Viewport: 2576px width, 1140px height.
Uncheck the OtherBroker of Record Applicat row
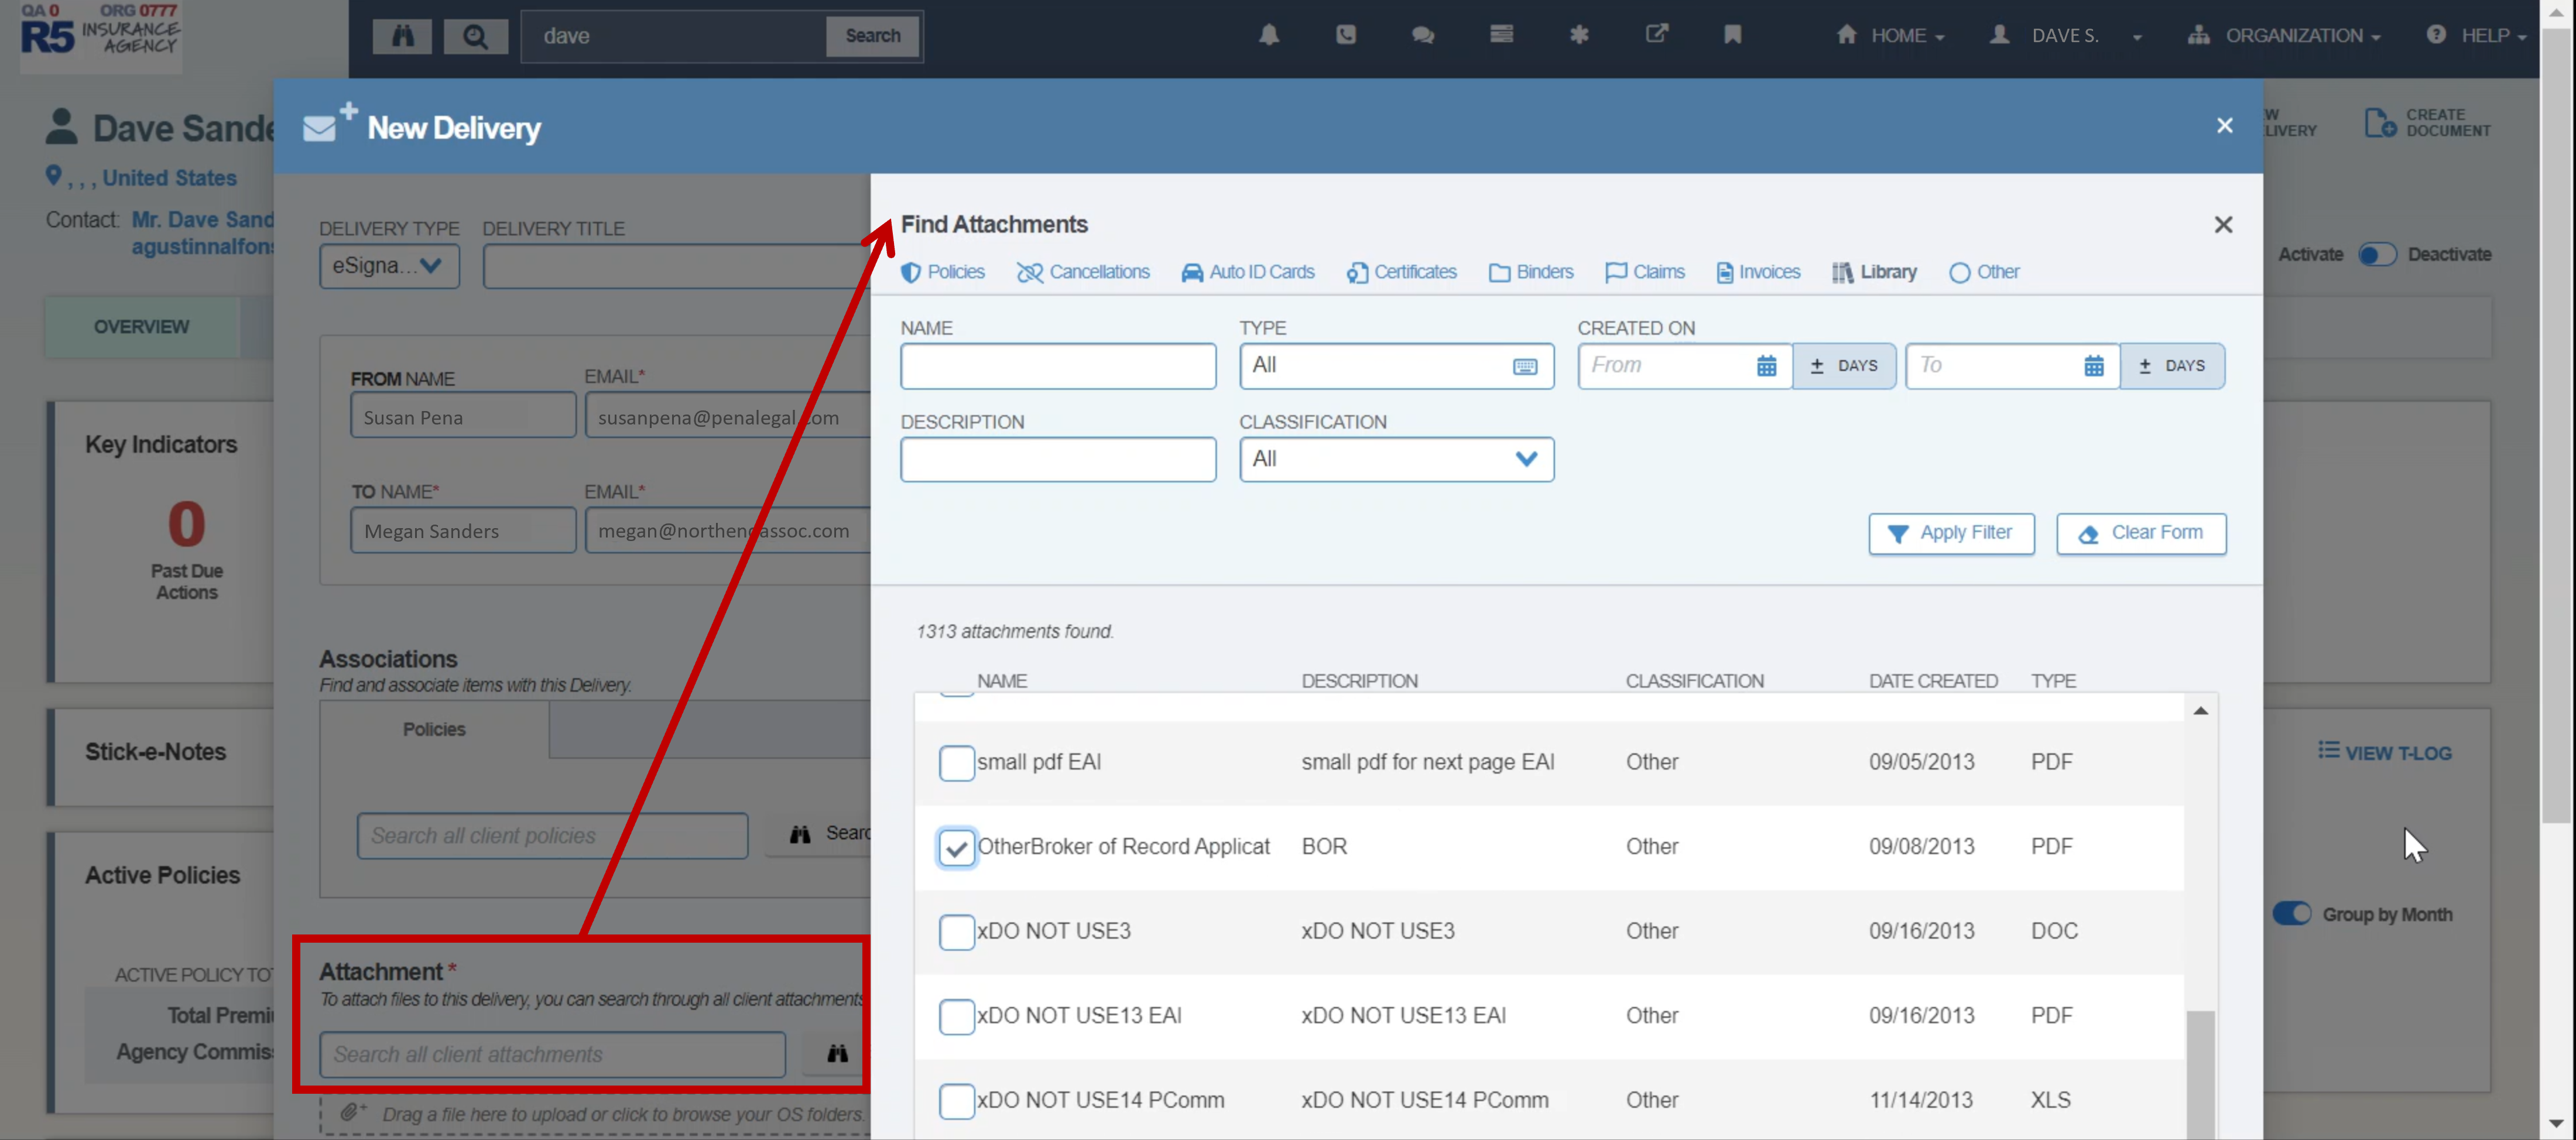(956, 847)
